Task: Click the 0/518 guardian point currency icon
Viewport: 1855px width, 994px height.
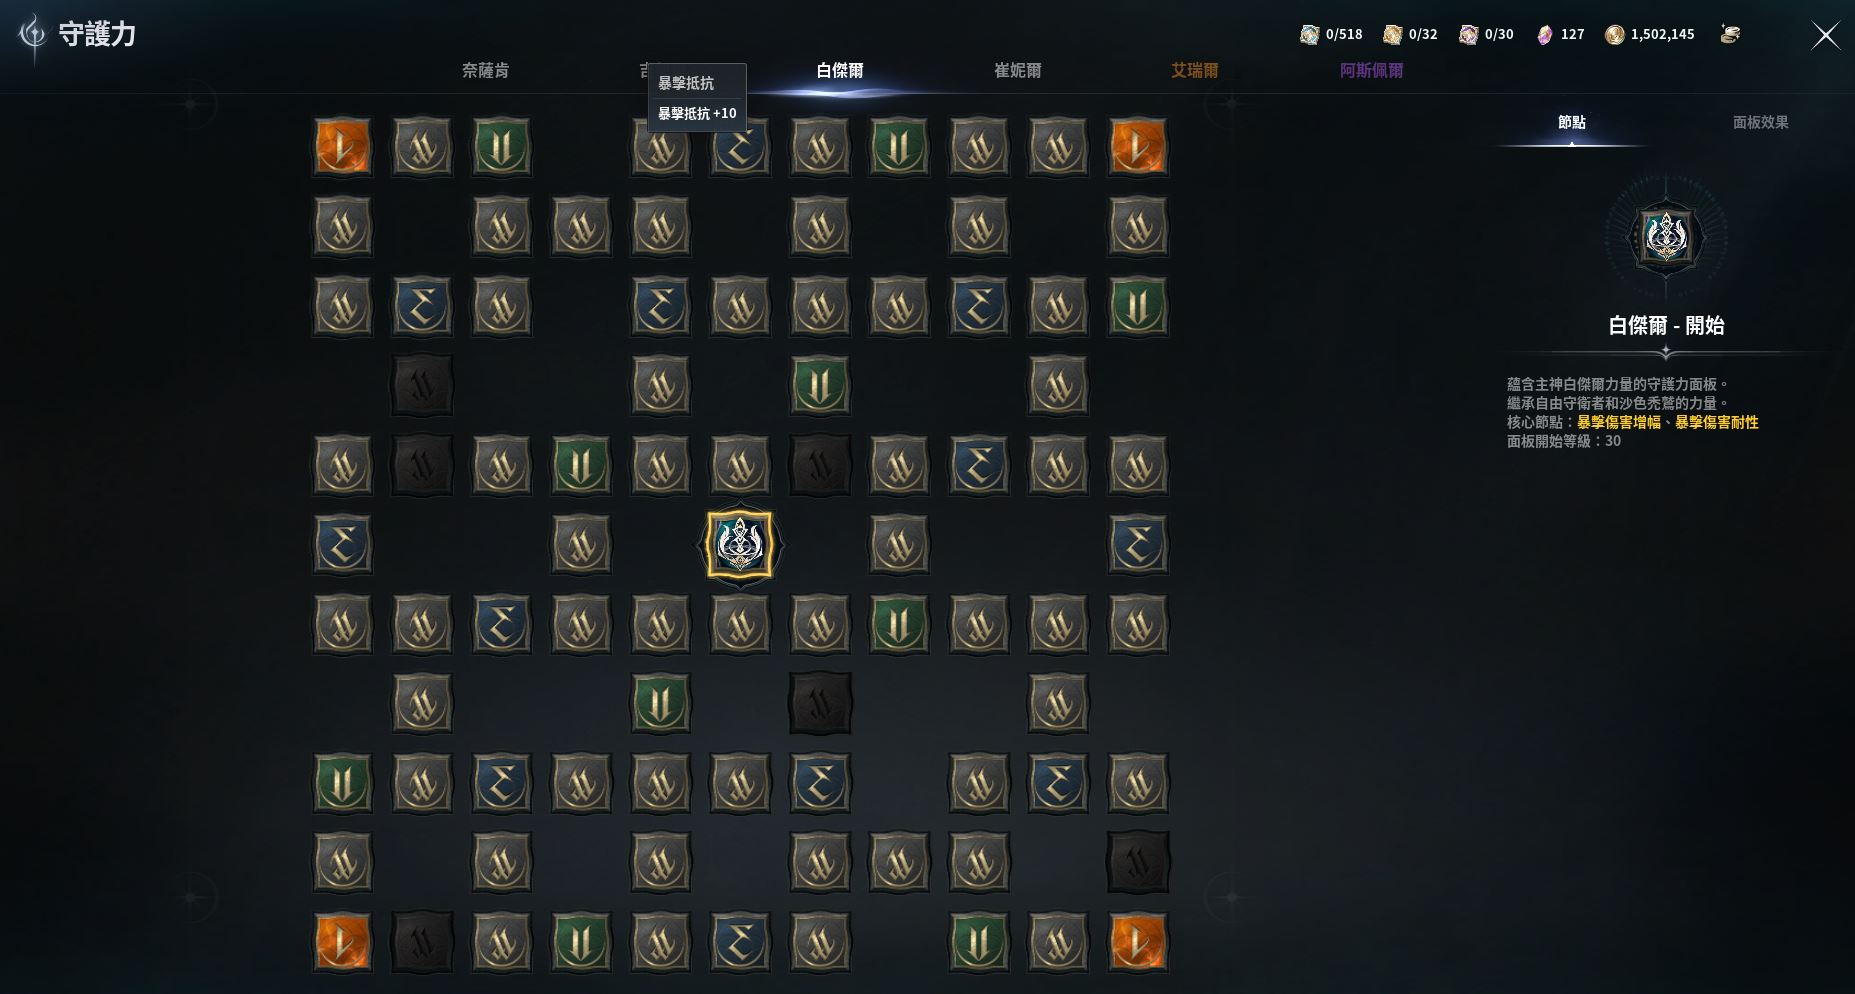Action: [x=1309, y=35]
